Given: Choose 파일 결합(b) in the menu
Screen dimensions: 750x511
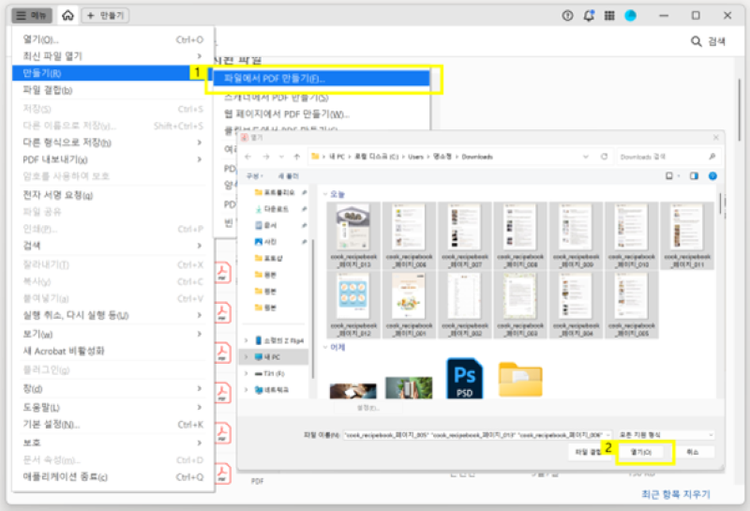Looking at the screenshot, I should pos(113,90).
